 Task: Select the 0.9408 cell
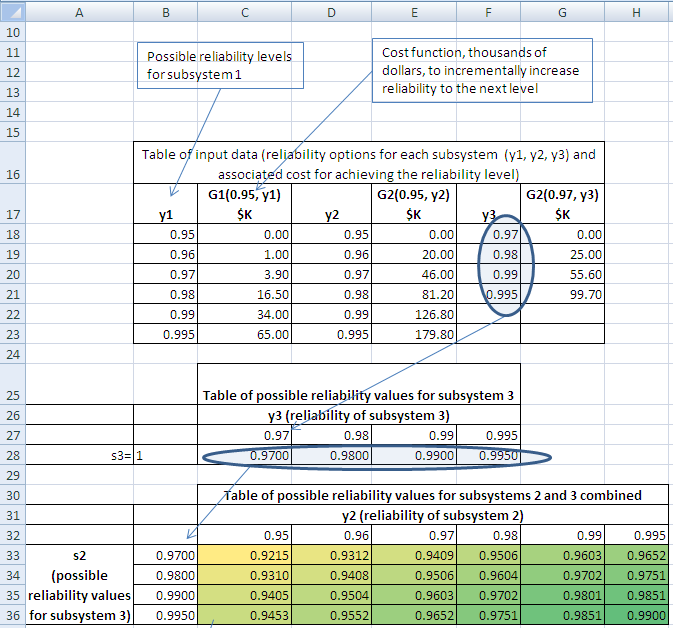tap(331, 575)
